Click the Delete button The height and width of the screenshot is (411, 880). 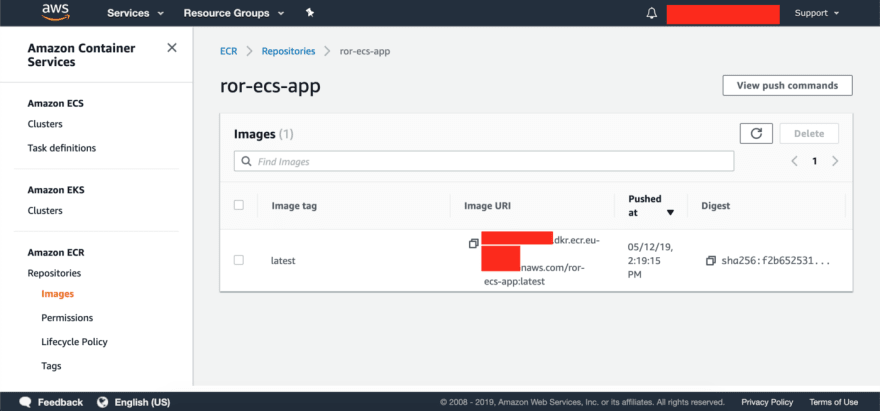809,134
